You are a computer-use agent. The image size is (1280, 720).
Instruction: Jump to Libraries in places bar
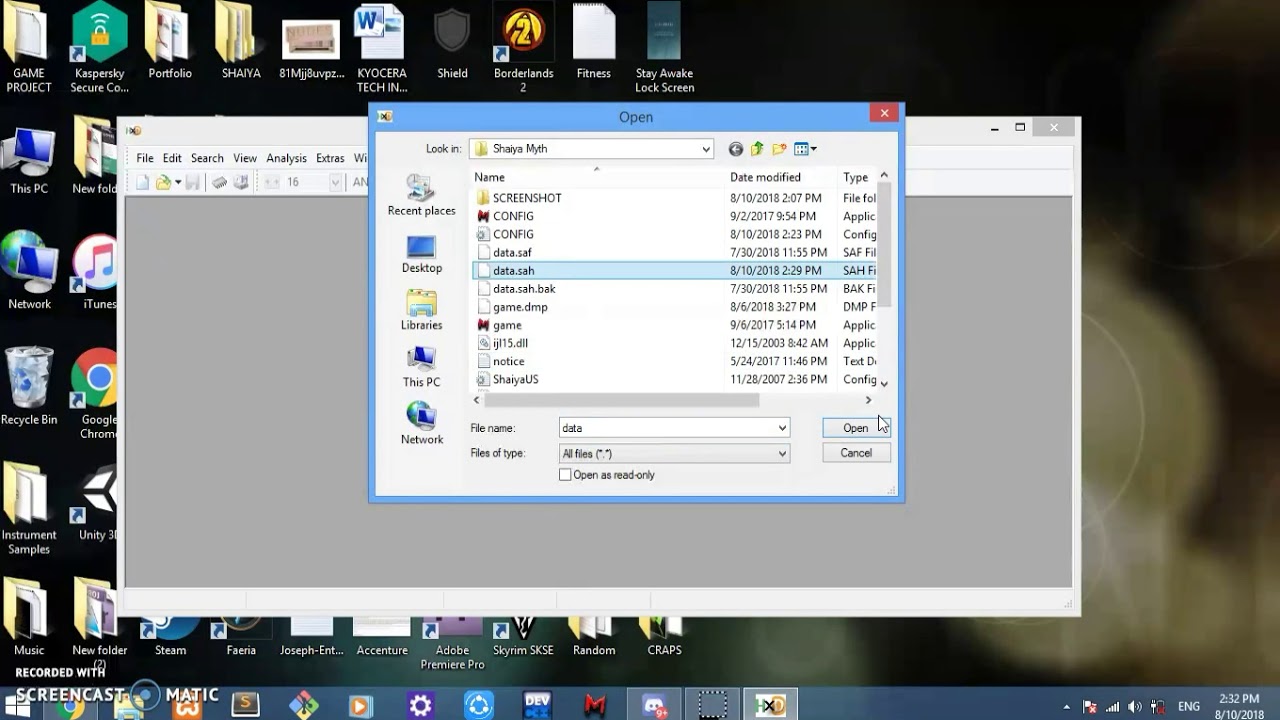[x=421, y=311]
